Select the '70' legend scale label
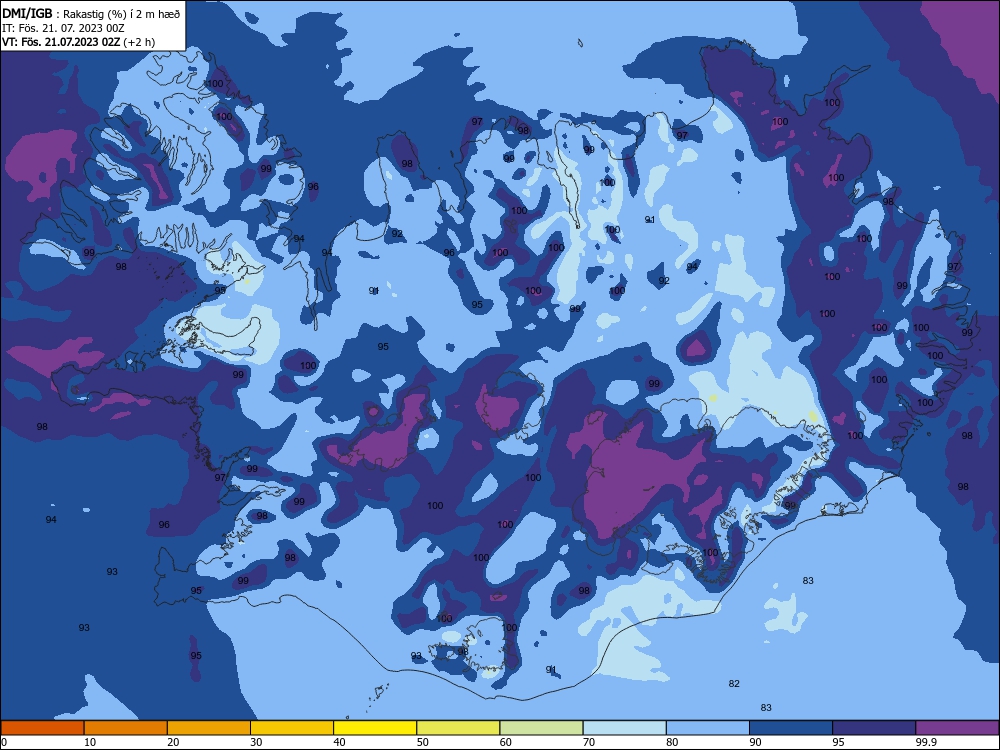The width and height of the screenshot is (1000, 750). pos(589,742)
